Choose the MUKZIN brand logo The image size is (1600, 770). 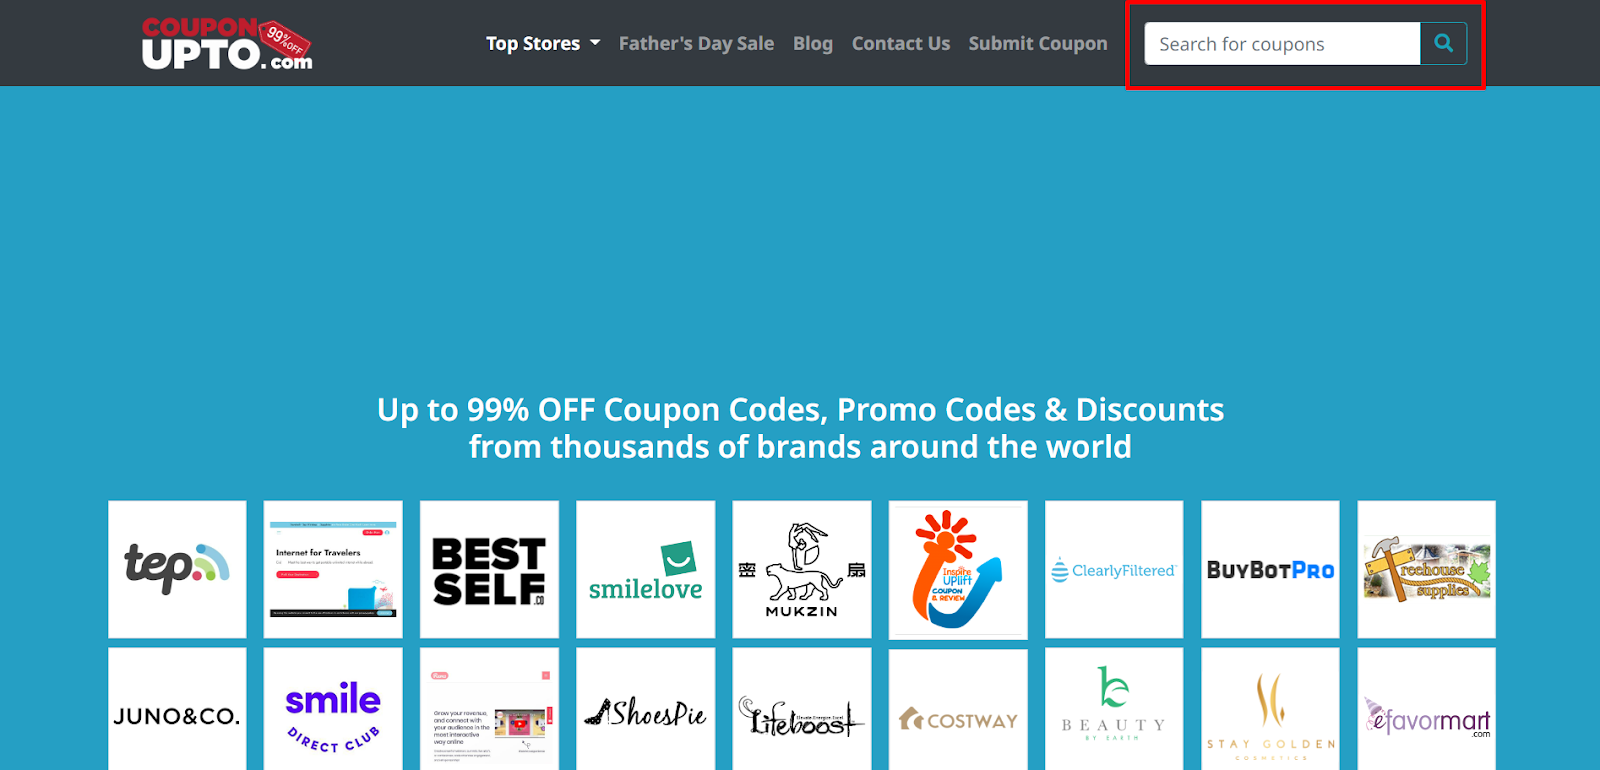[x=802, y=569]
